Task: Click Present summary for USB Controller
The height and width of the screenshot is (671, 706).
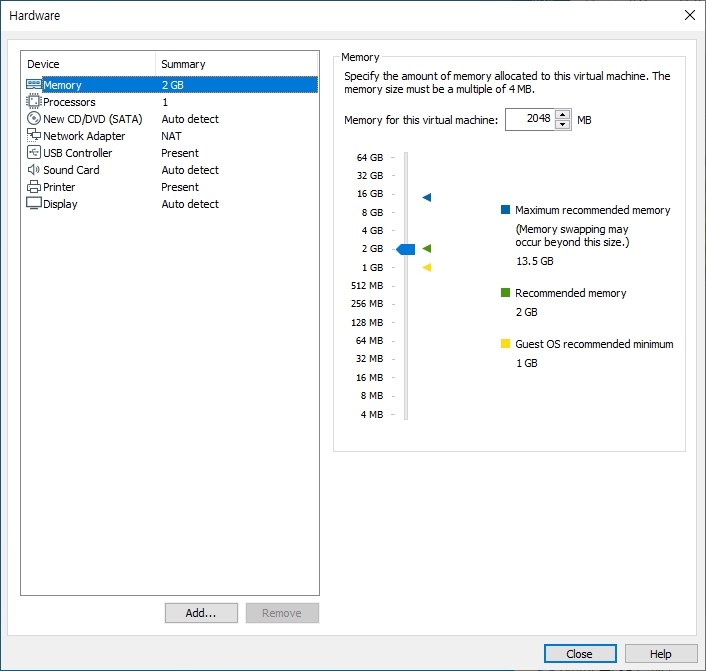Action: pyautogui.click(x=180, y=153)
